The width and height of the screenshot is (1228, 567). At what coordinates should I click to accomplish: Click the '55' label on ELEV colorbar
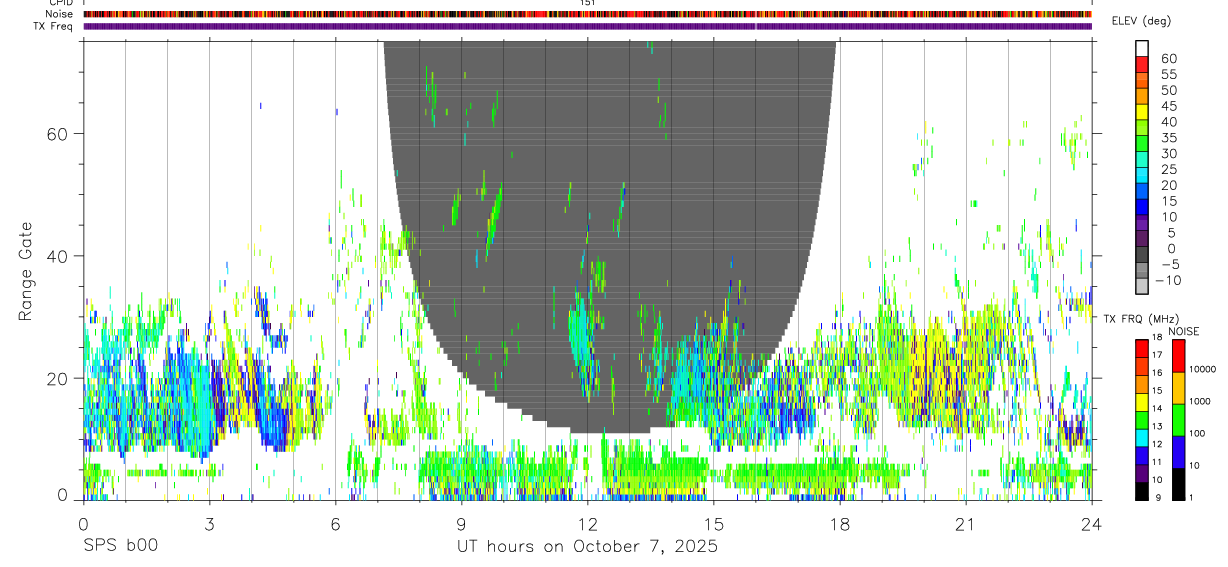pyautogui.click(x=1167, y=73)
